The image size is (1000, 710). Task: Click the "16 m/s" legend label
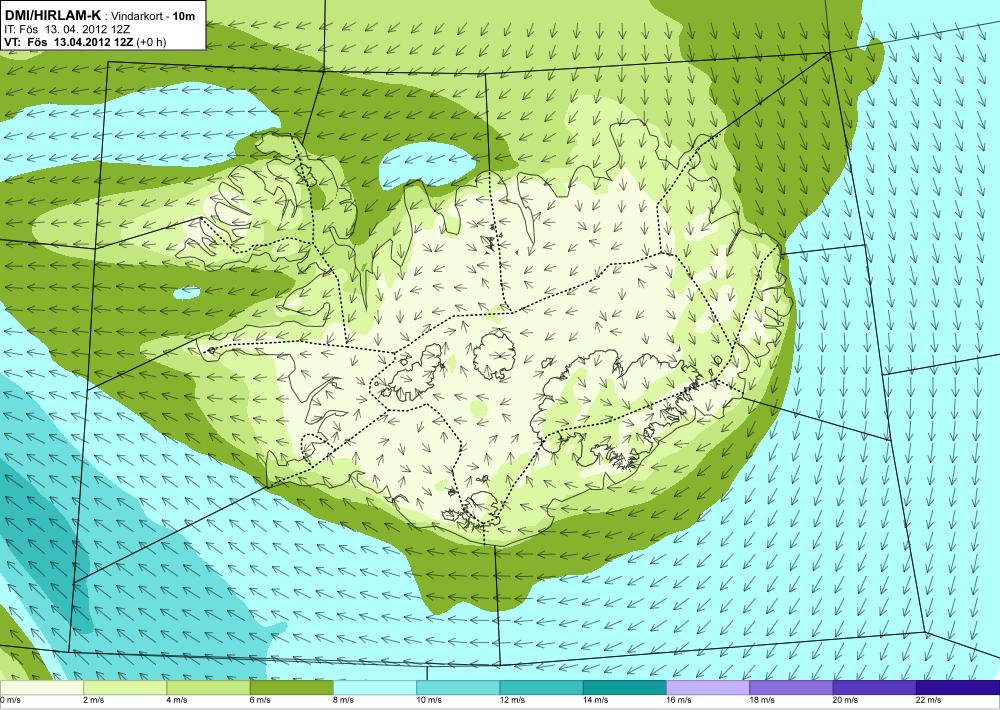(x=679, y=700)
